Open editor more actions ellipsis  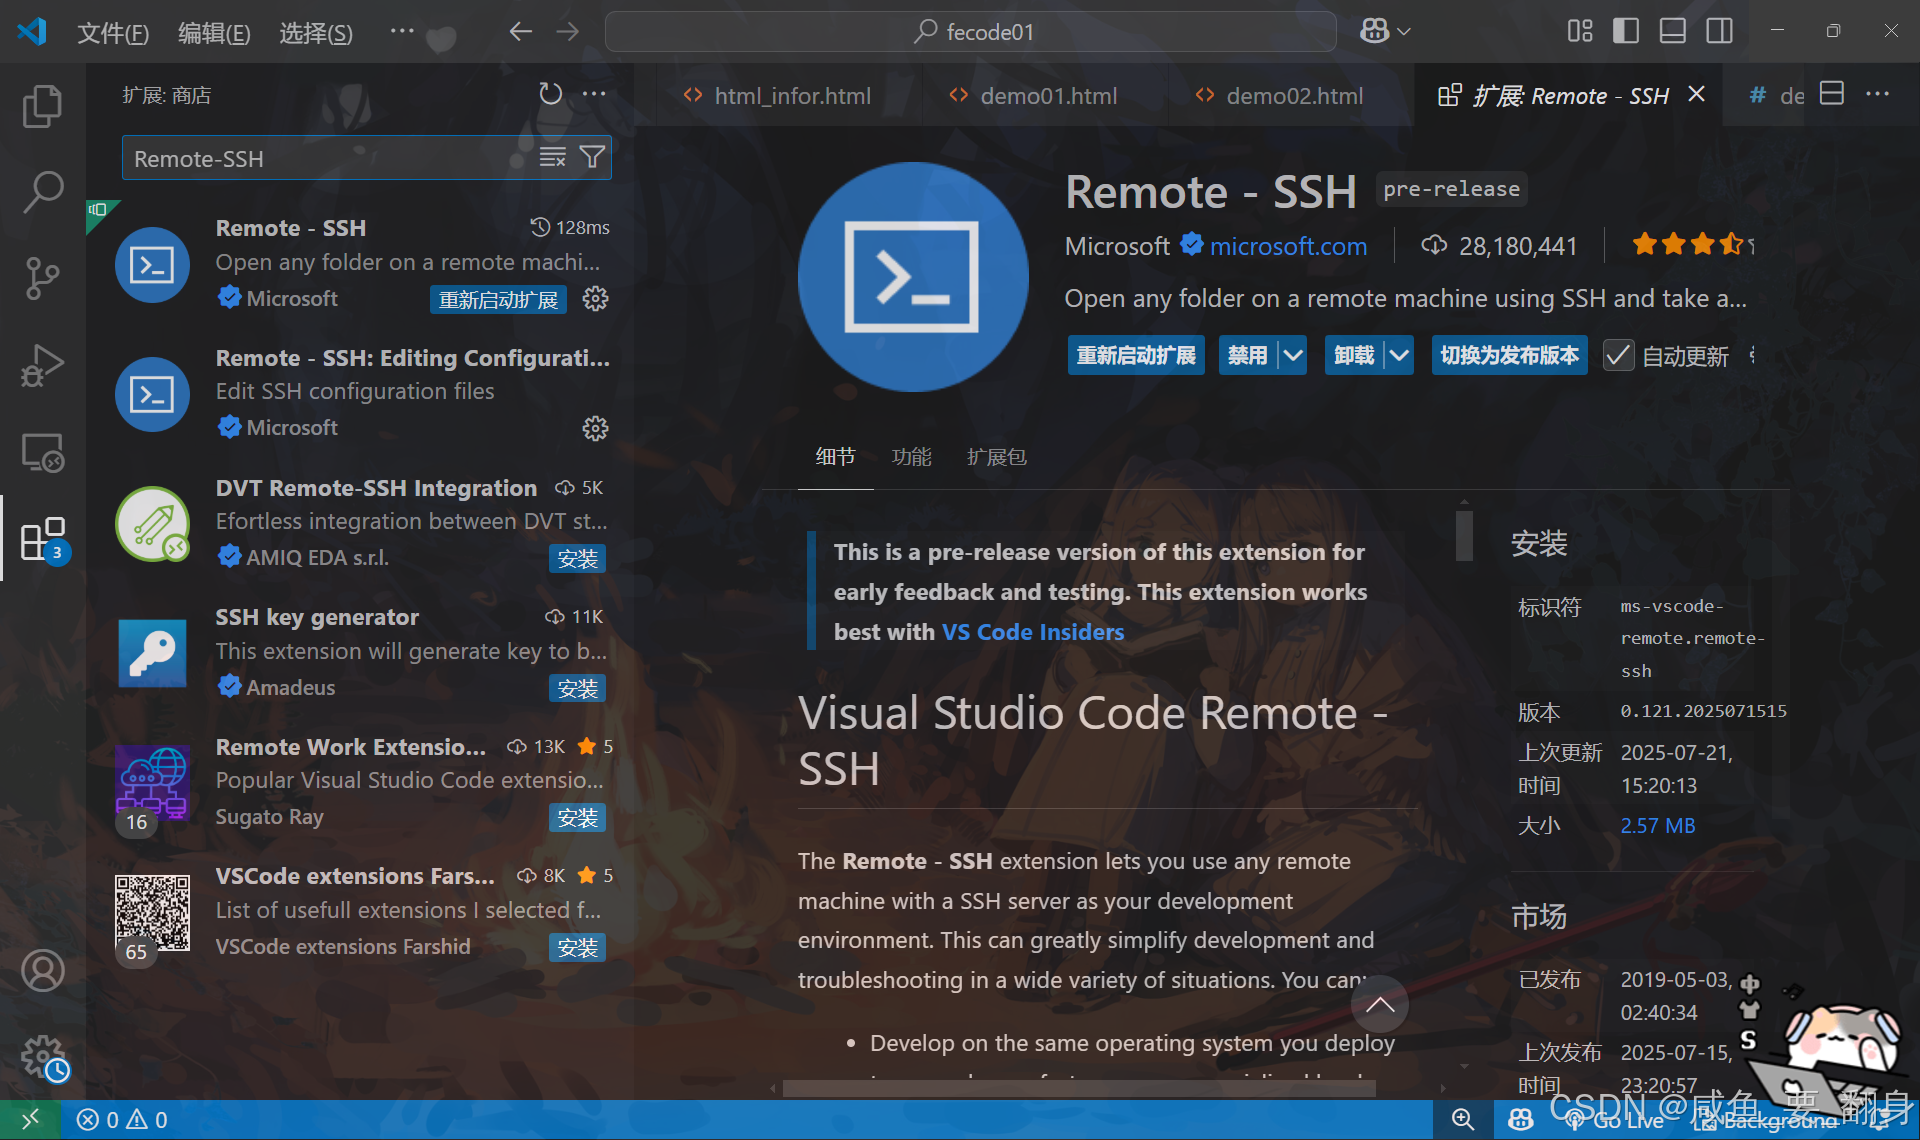1877,94
